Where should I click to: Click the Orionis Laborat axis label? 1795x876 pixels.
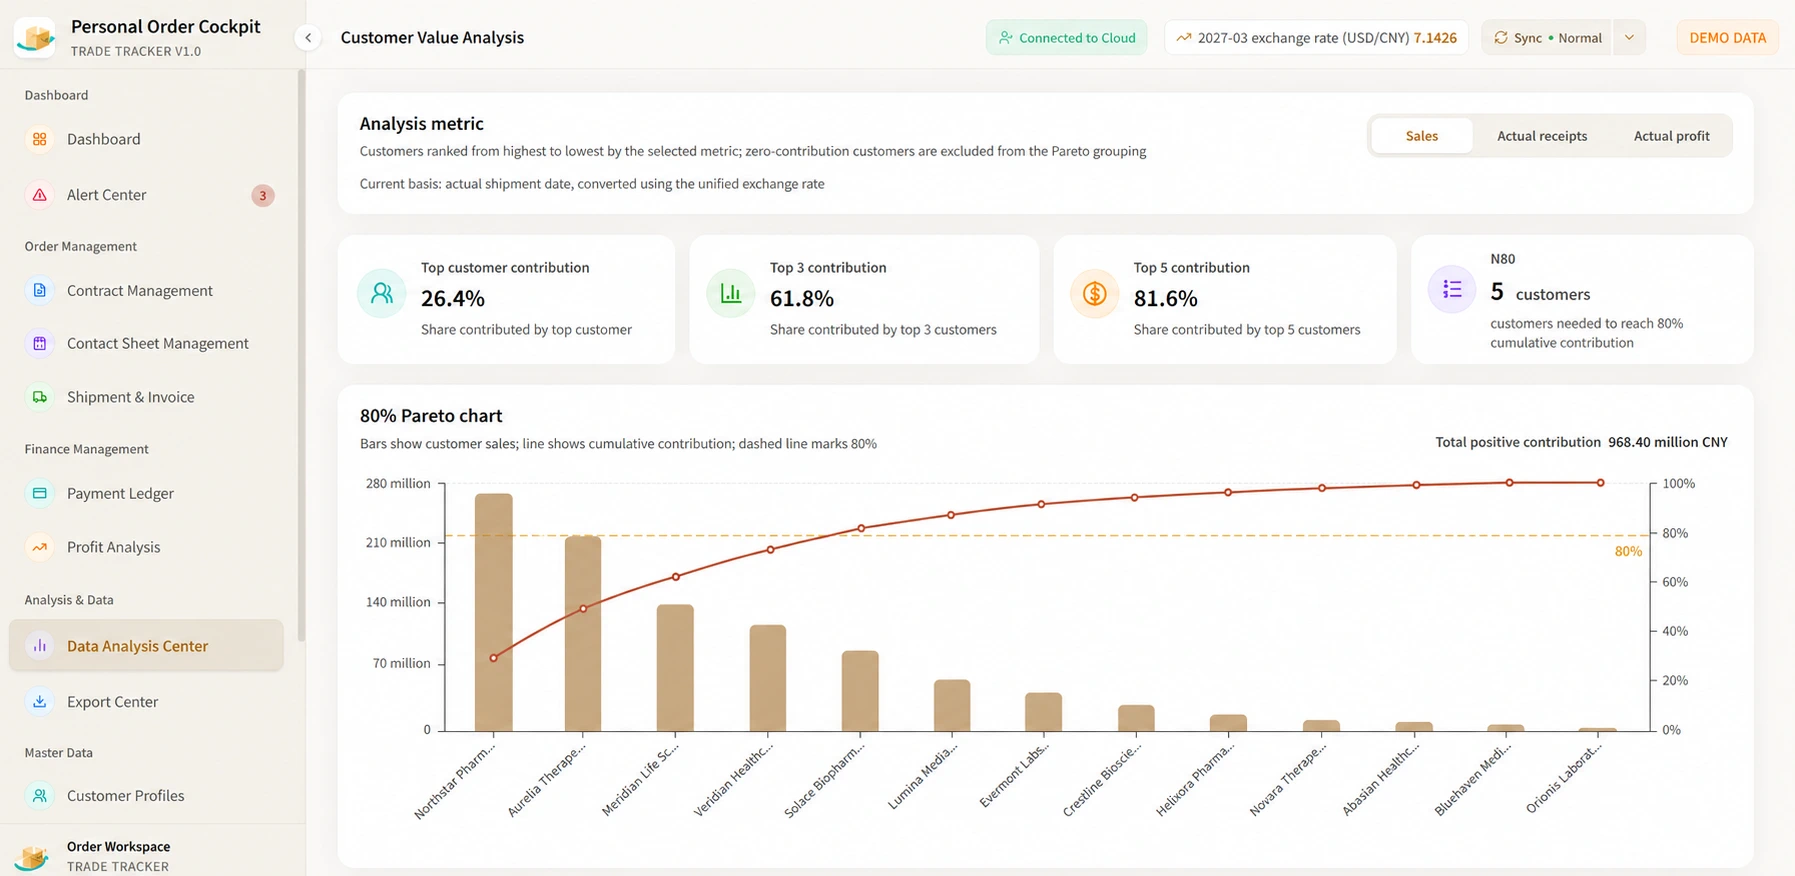(1563, 779)
